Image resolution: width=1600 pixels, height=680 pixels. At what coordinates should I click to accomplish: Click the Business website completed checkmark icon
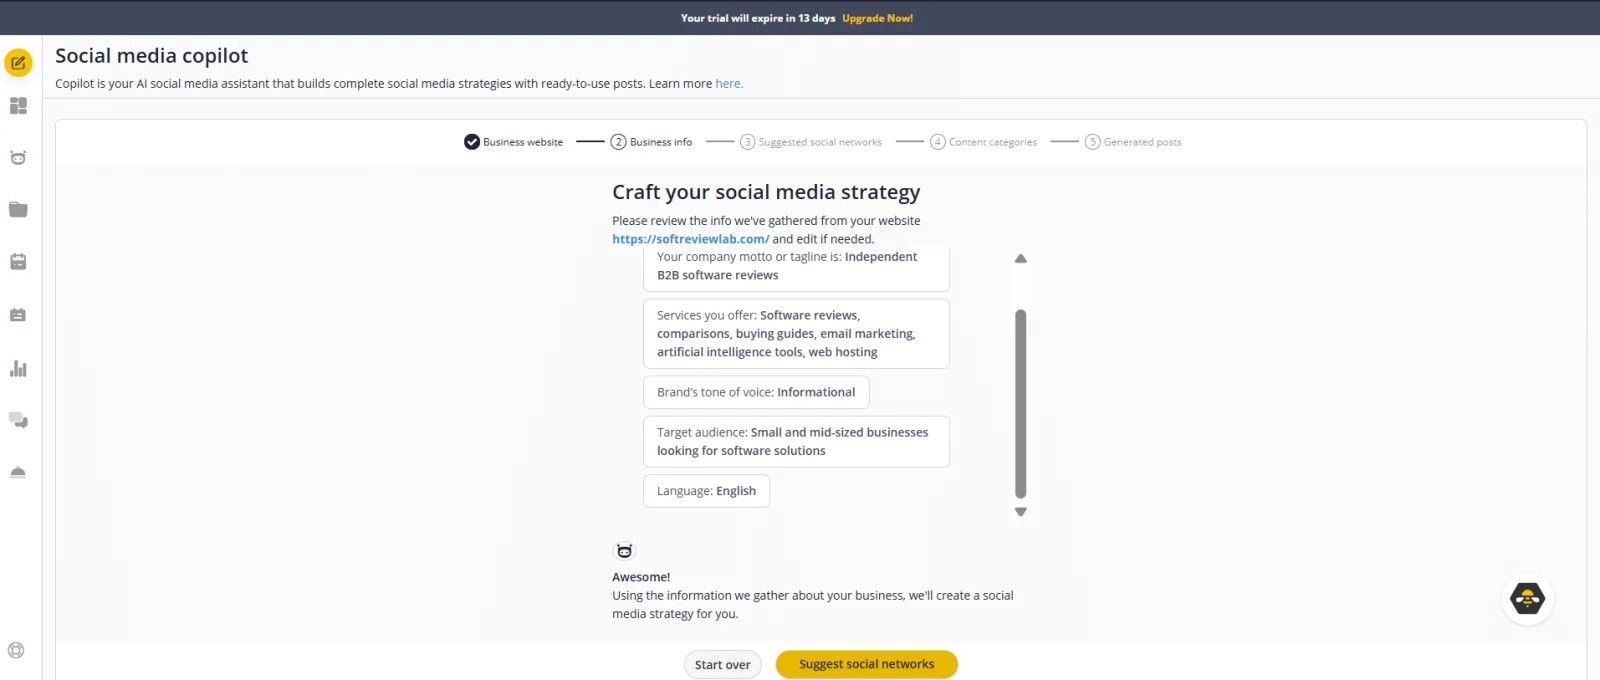[472, 142]
